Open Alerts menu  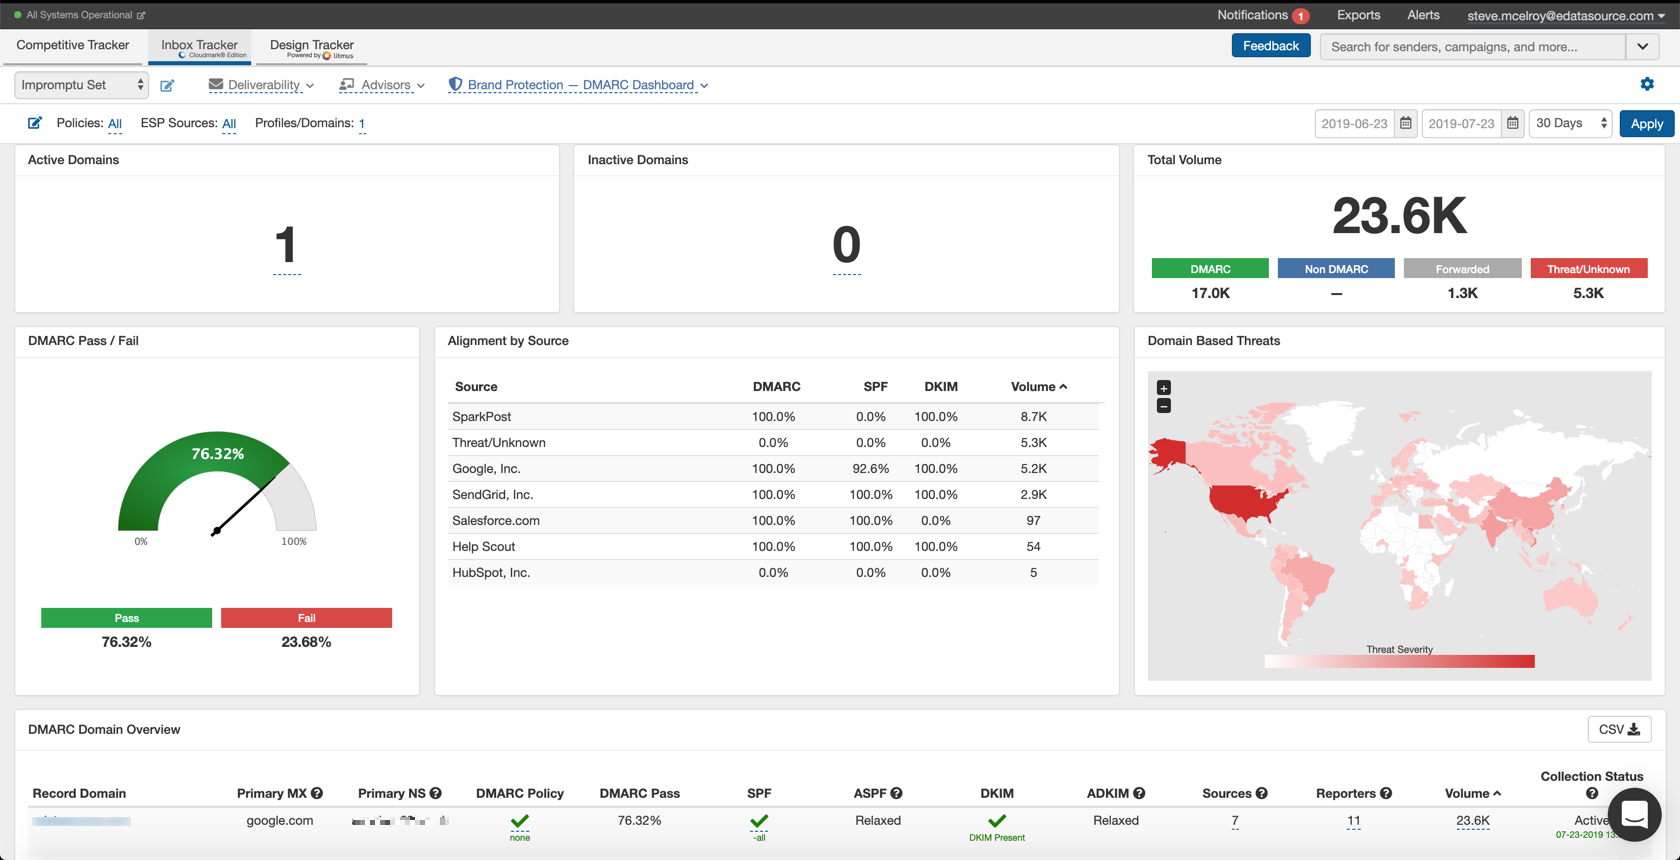(x=1423, y=15)
